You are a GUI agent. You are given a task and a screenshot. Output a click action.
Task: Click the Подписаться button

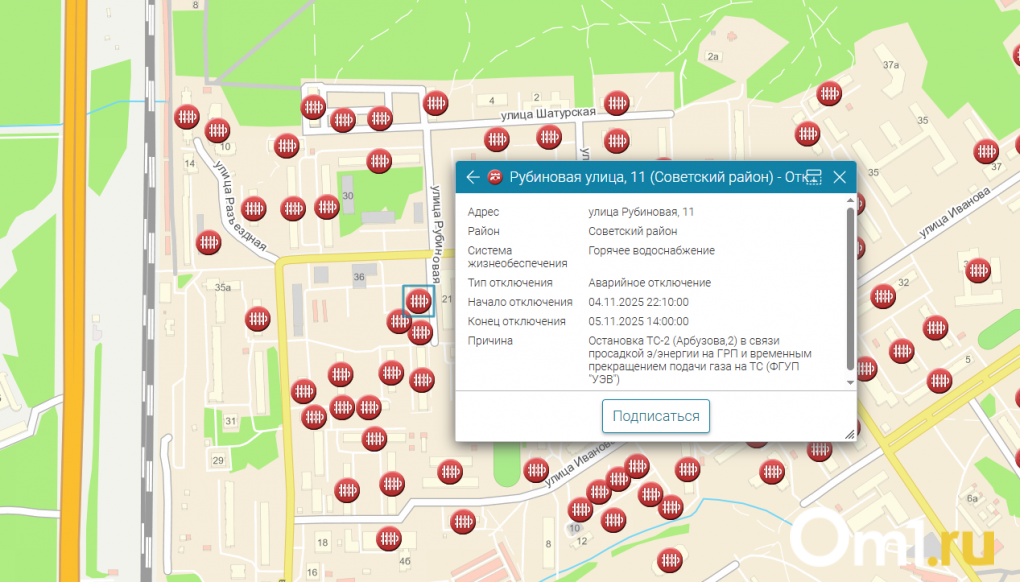point(655,416)
